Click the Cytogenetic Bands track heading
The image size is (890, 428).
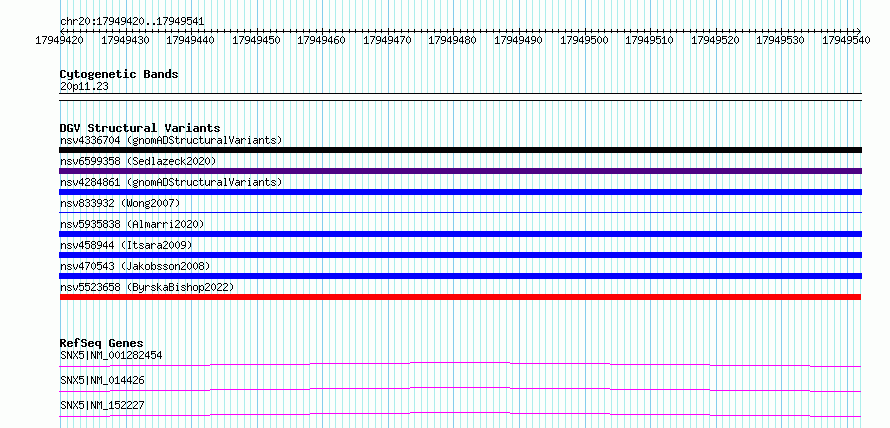coord(119,74)
